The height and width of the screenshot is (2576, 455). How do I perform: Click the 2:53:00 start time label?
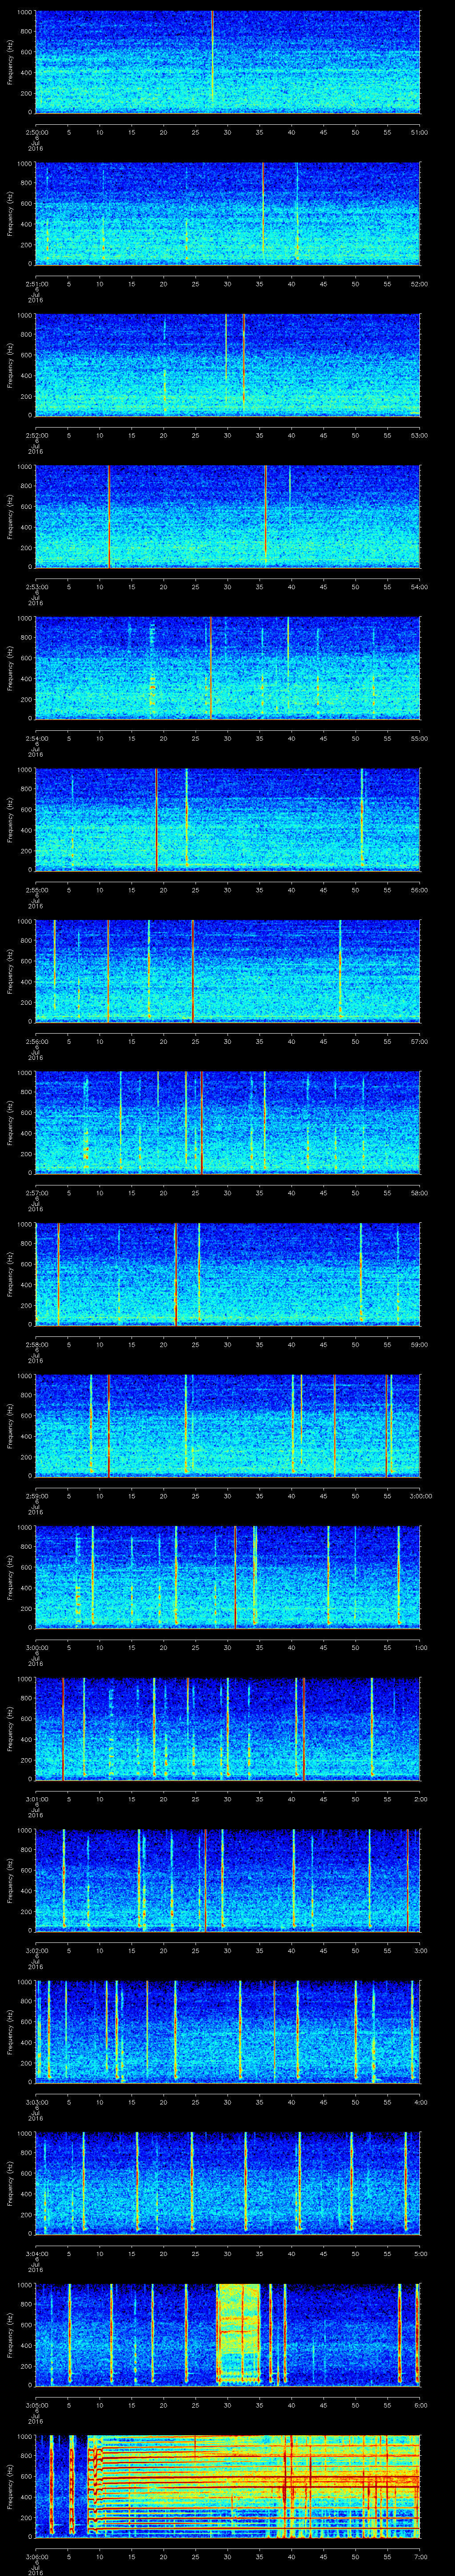(x=36, y=587)
